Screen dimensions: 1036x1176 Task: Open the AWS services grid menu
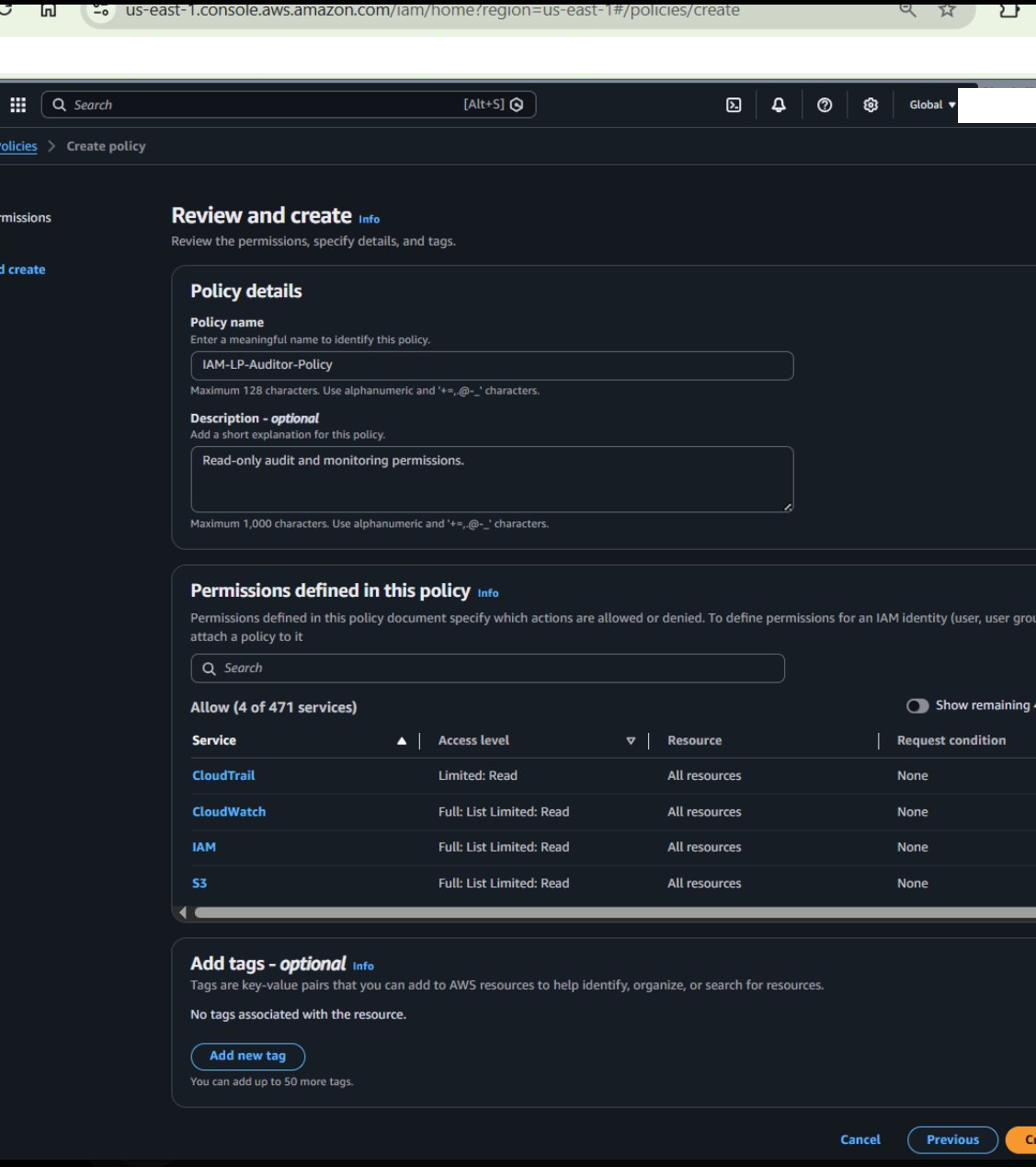point(18,105)
